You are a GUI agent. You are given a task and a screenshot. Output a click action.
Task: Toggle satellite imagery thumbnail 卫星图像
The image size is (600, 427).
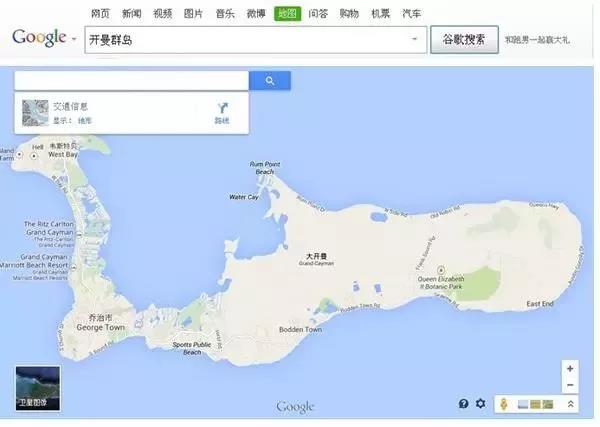point(38,389)
